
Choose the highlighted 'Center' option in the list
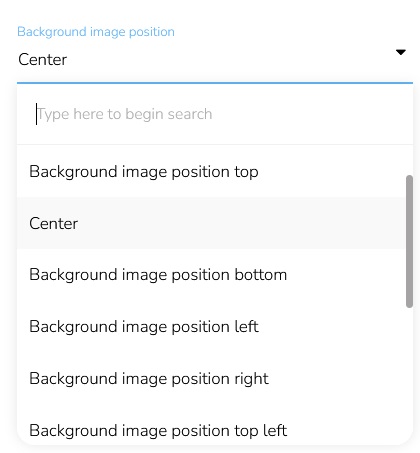[211, 223]
